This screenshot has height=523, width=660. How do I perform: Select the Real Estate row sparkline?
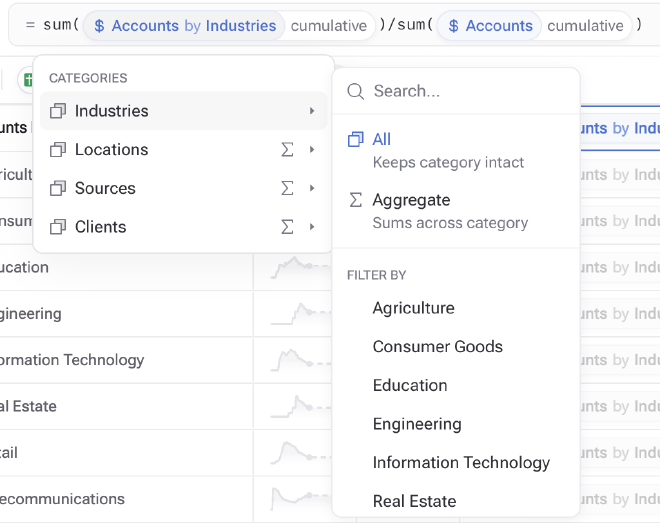click(x=300, y=406)
